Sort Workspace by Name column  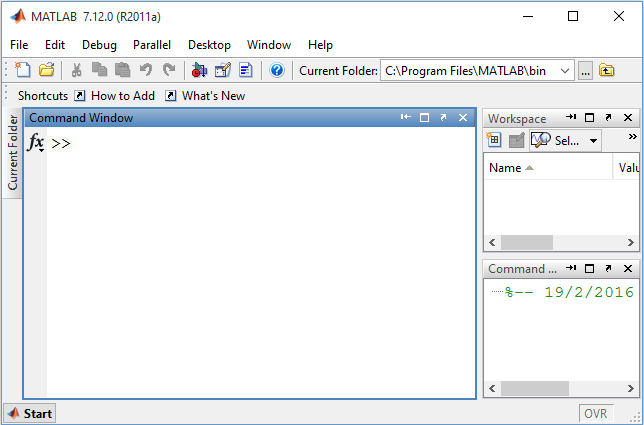point(548,168)
